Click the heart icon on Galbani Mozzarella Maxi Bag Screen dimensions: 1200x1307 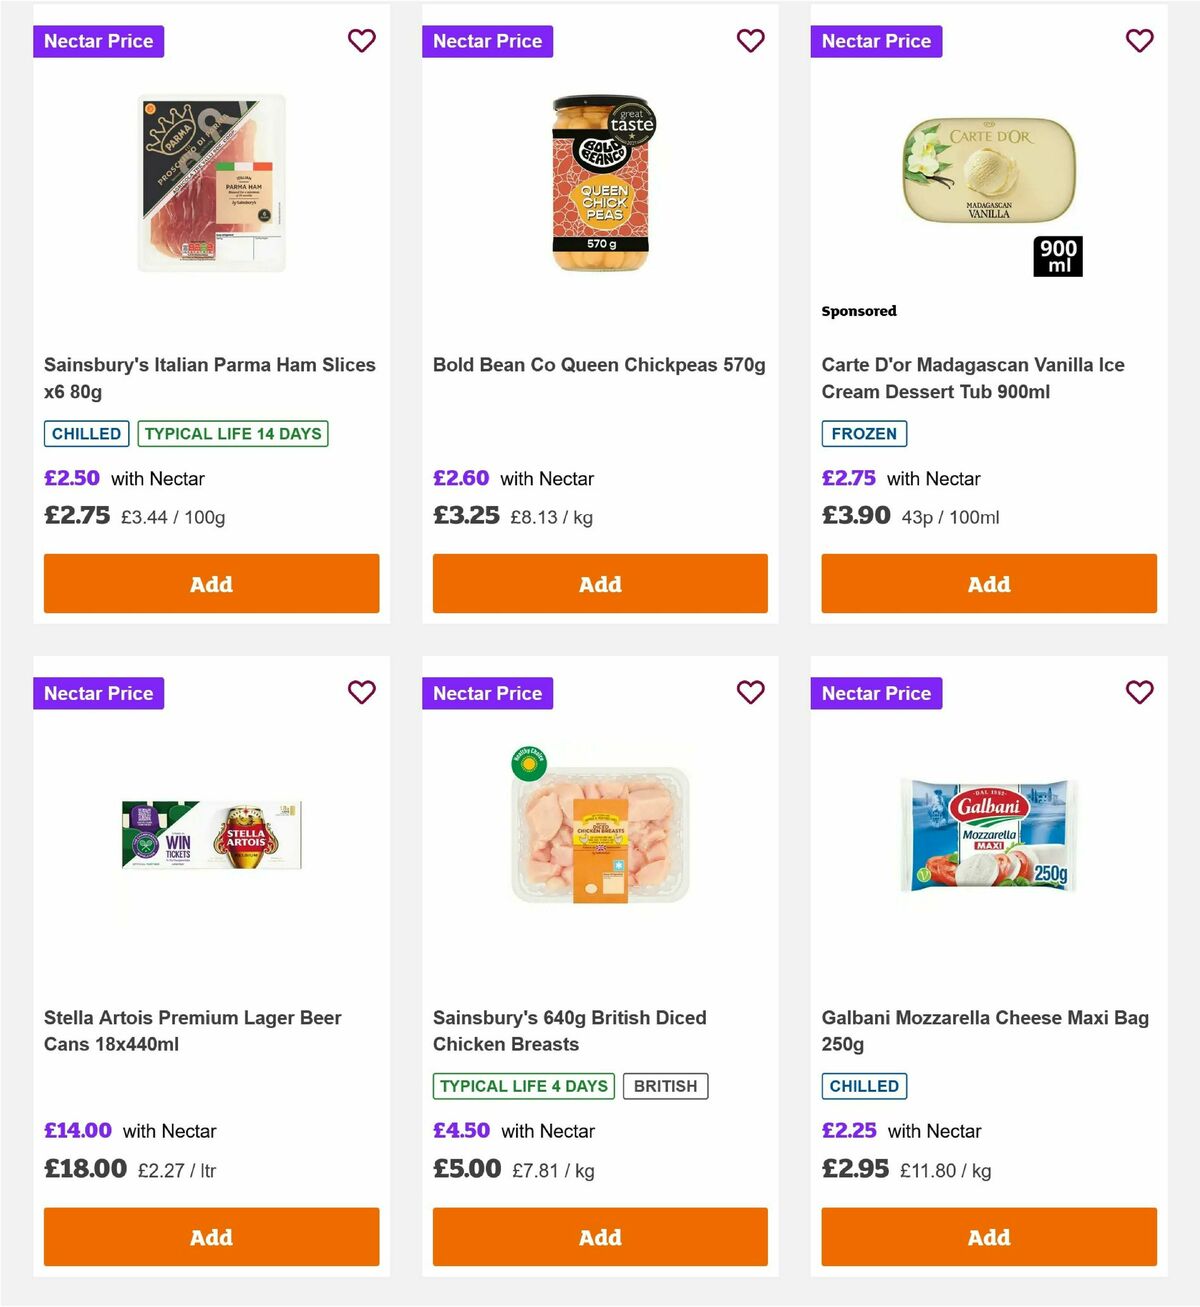tap(1139, 692)
